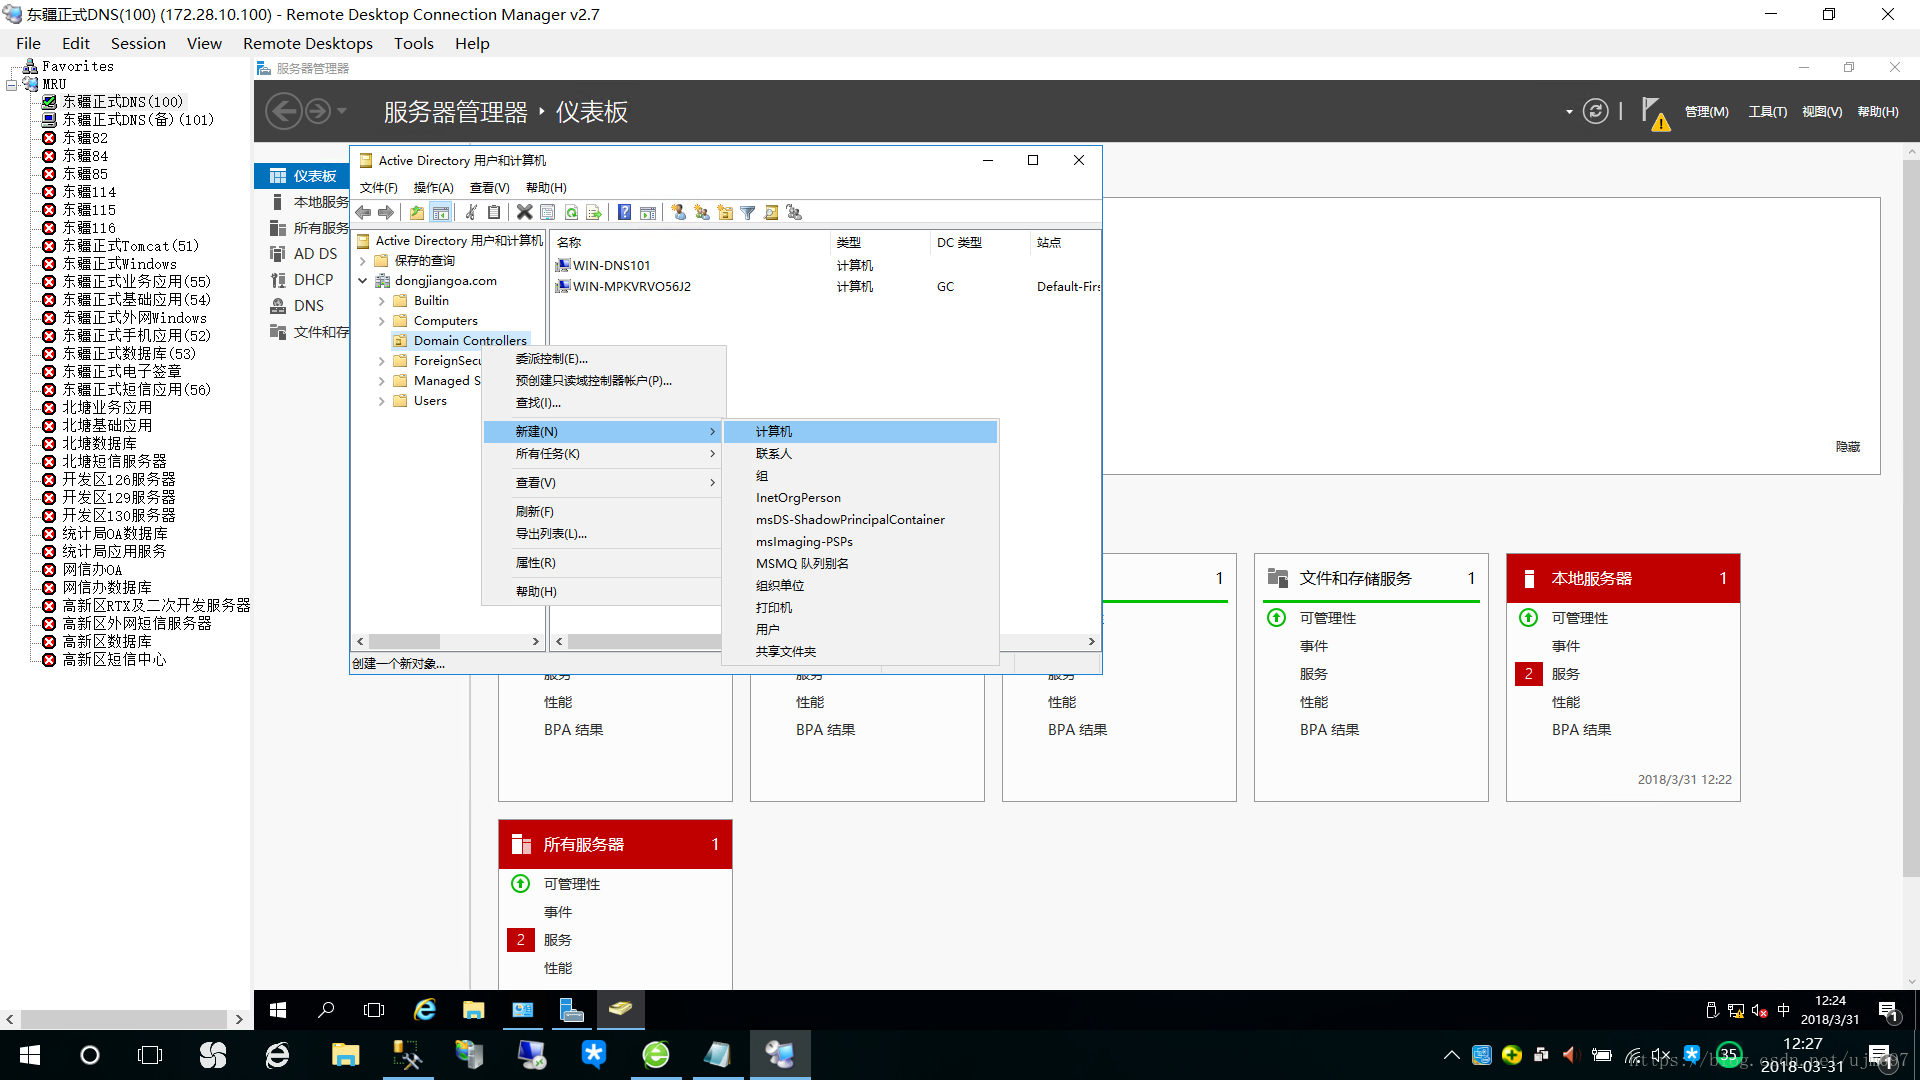Click 委派控制(E)... in context menu

point(603,359)
